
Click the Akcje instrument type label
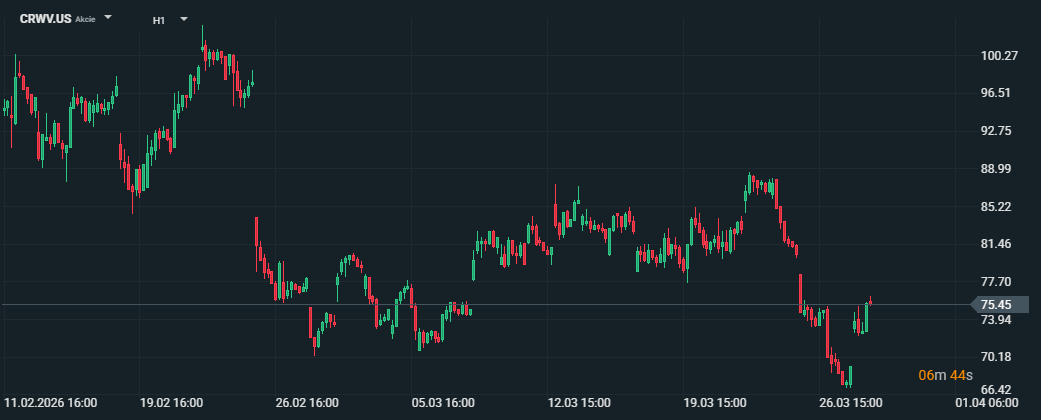(86, 20)
